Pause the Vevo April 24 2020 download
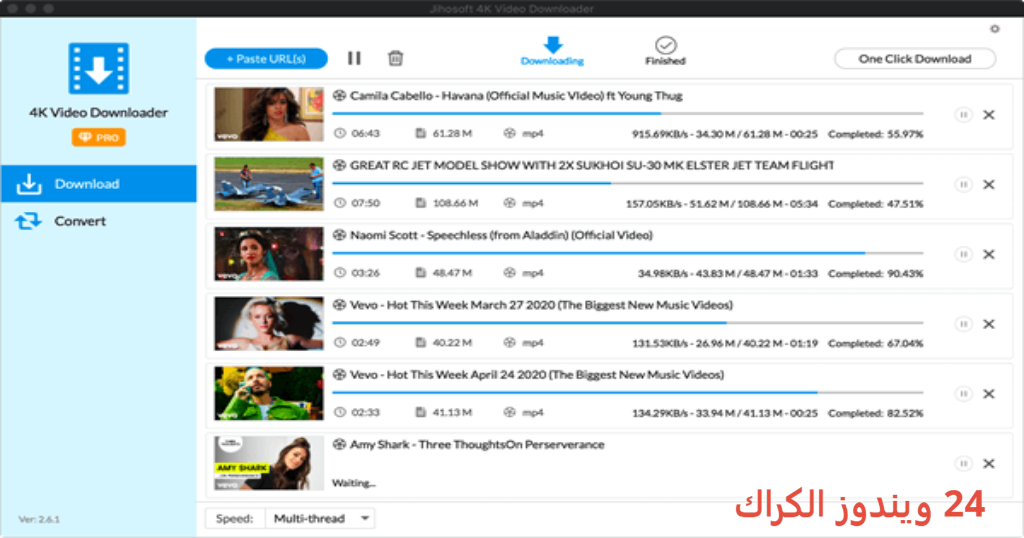 coord(963,394)
